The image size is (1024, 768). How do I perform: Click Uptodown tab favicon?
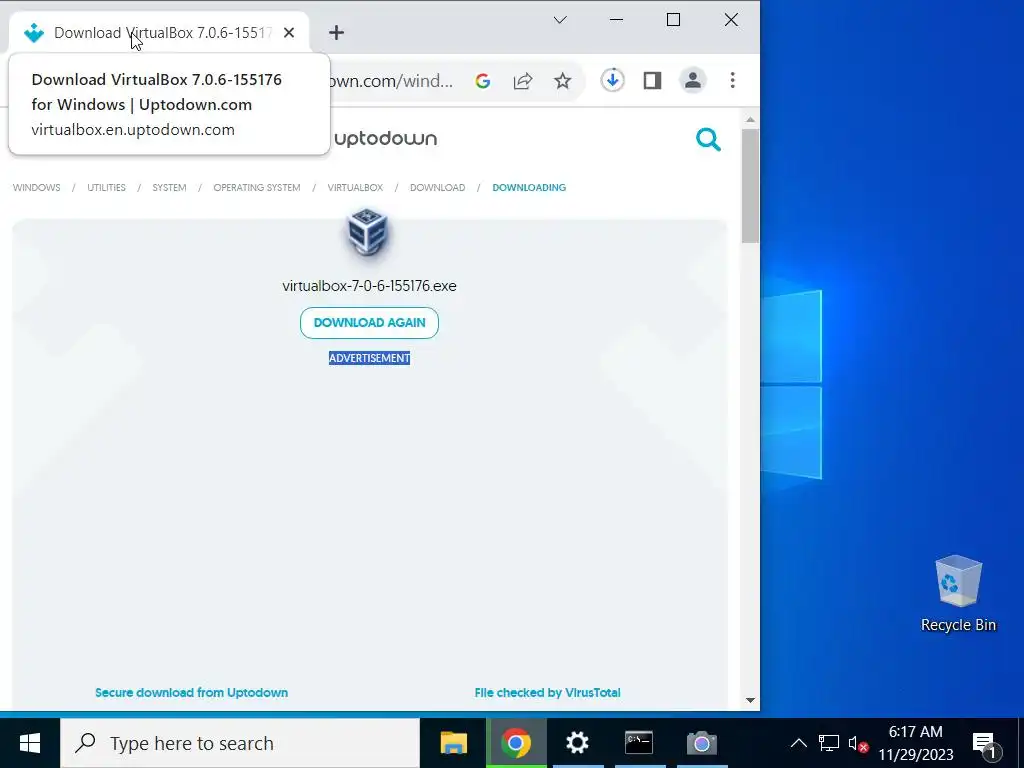click(33, 33)
